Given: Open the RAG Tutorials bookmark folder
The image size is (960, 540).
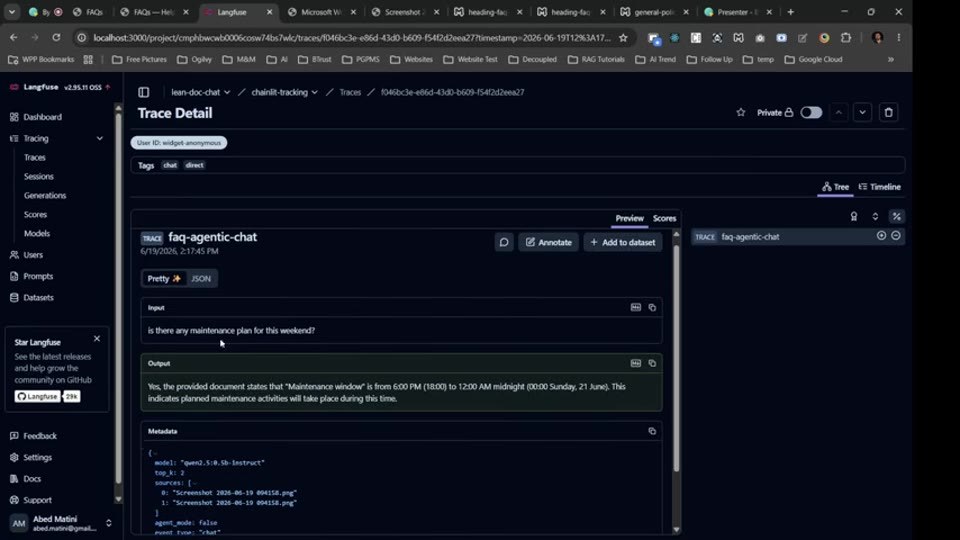Looking at the screenshot, I should pos(596,59).
